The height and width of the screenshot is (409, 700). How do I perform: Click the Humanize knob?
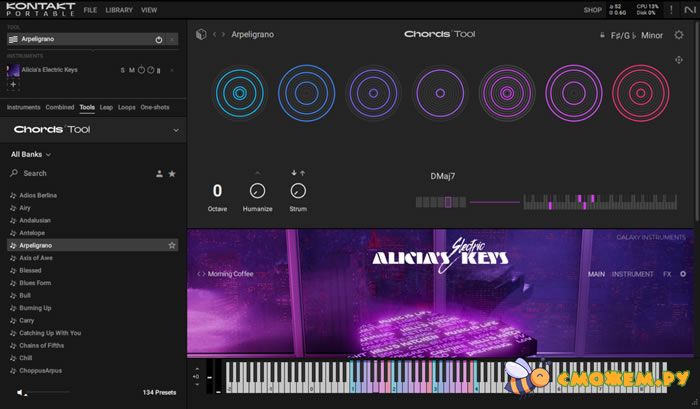click(x=257, y=190)
